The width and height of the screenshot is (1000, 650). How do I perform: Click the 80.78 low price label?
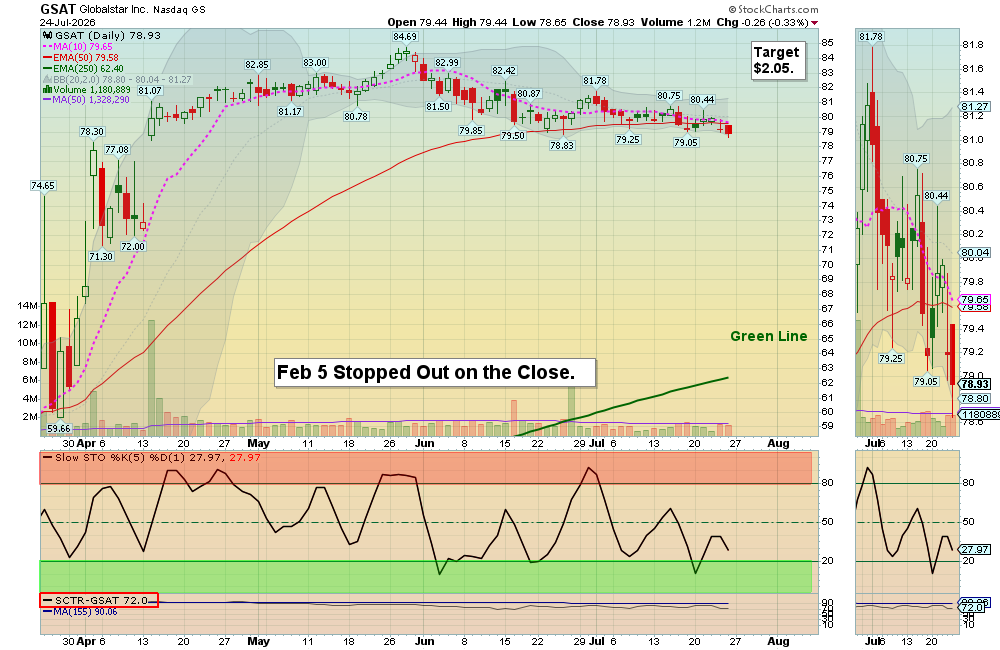(356, 116)
